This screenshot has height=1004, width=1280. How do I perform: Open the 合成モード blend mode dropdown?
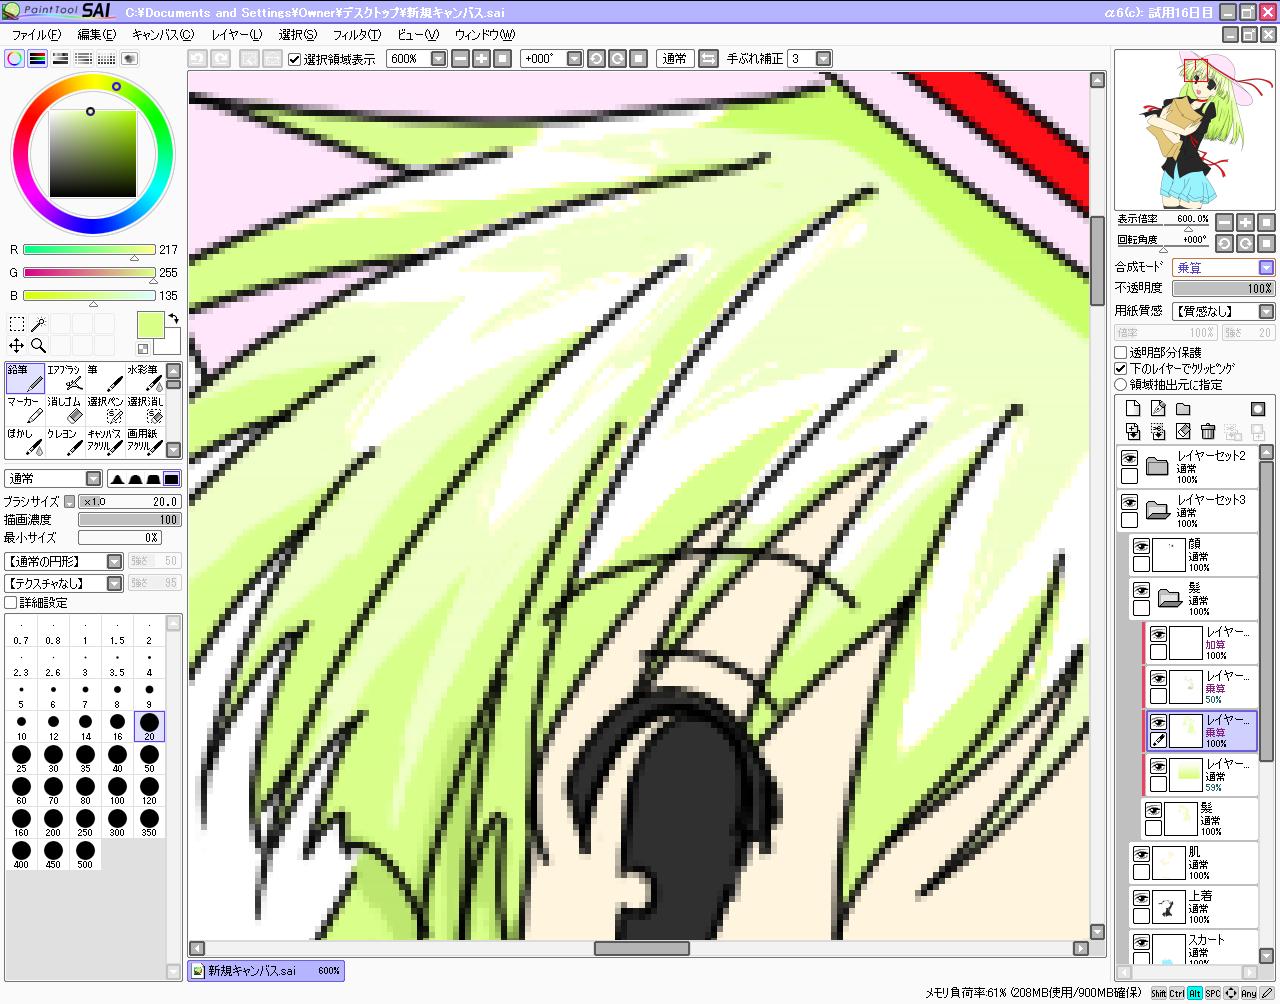[1266, 268]
